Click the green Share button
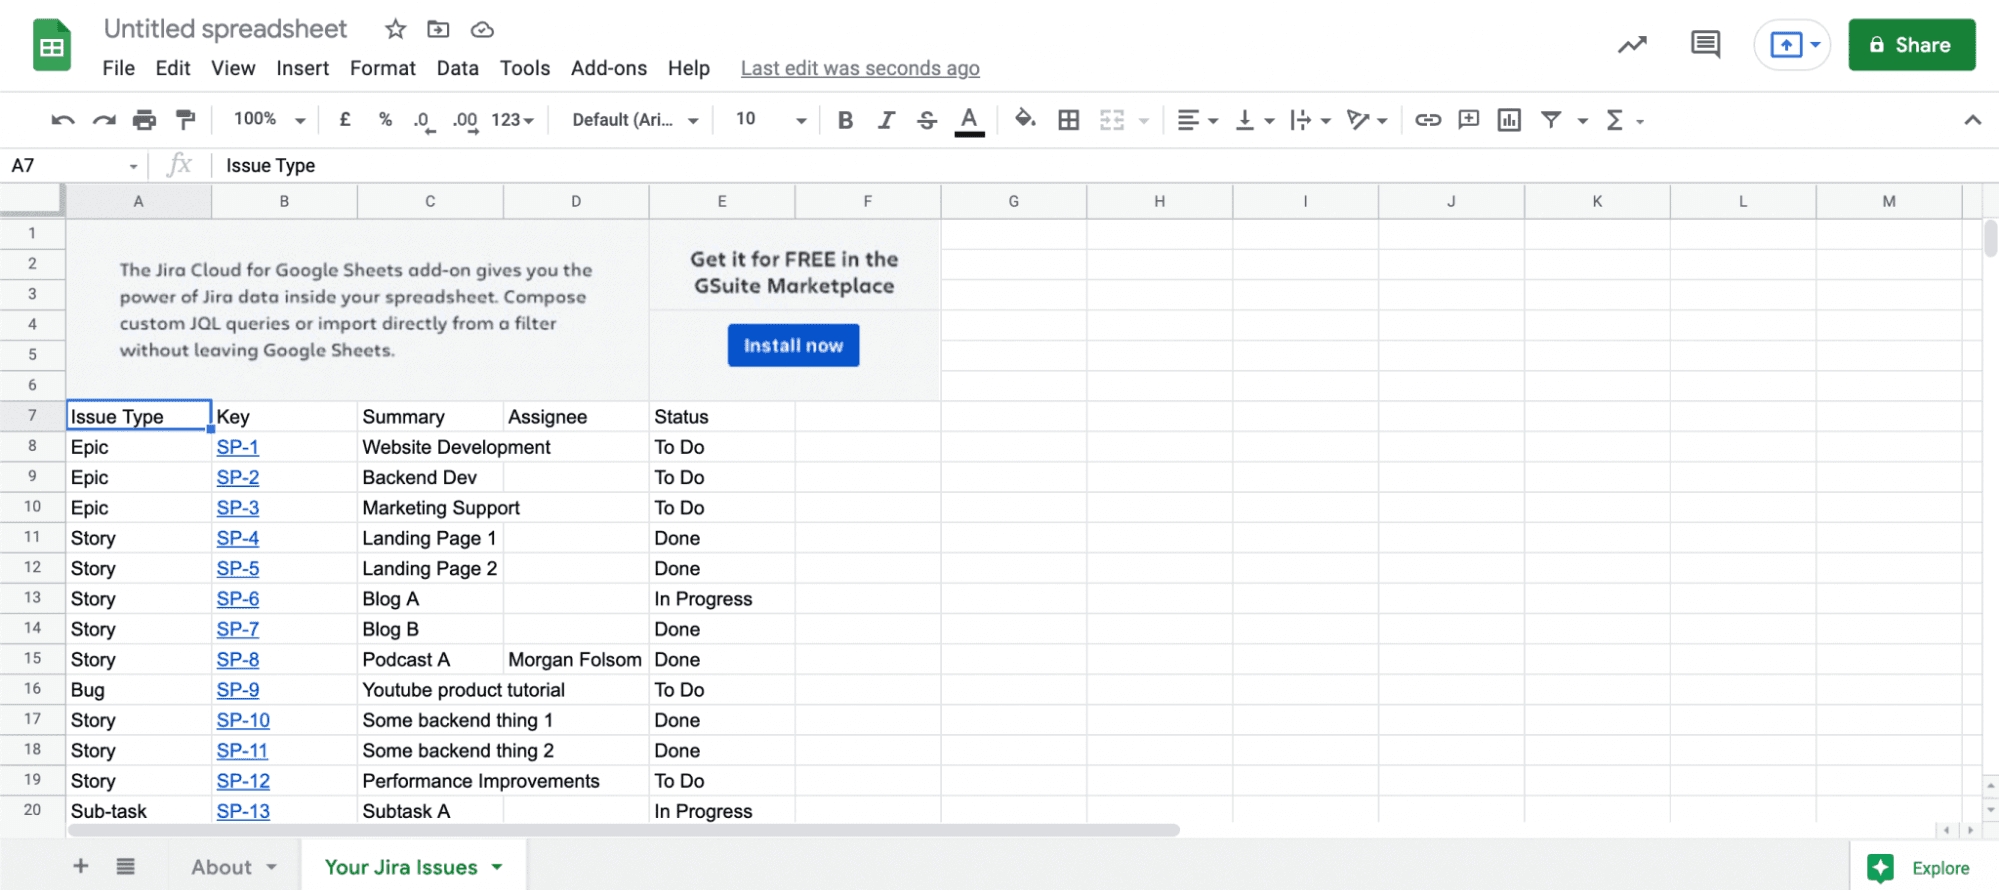The height and width of the screenshot is (891, 1999). (x=1911, y=45)
